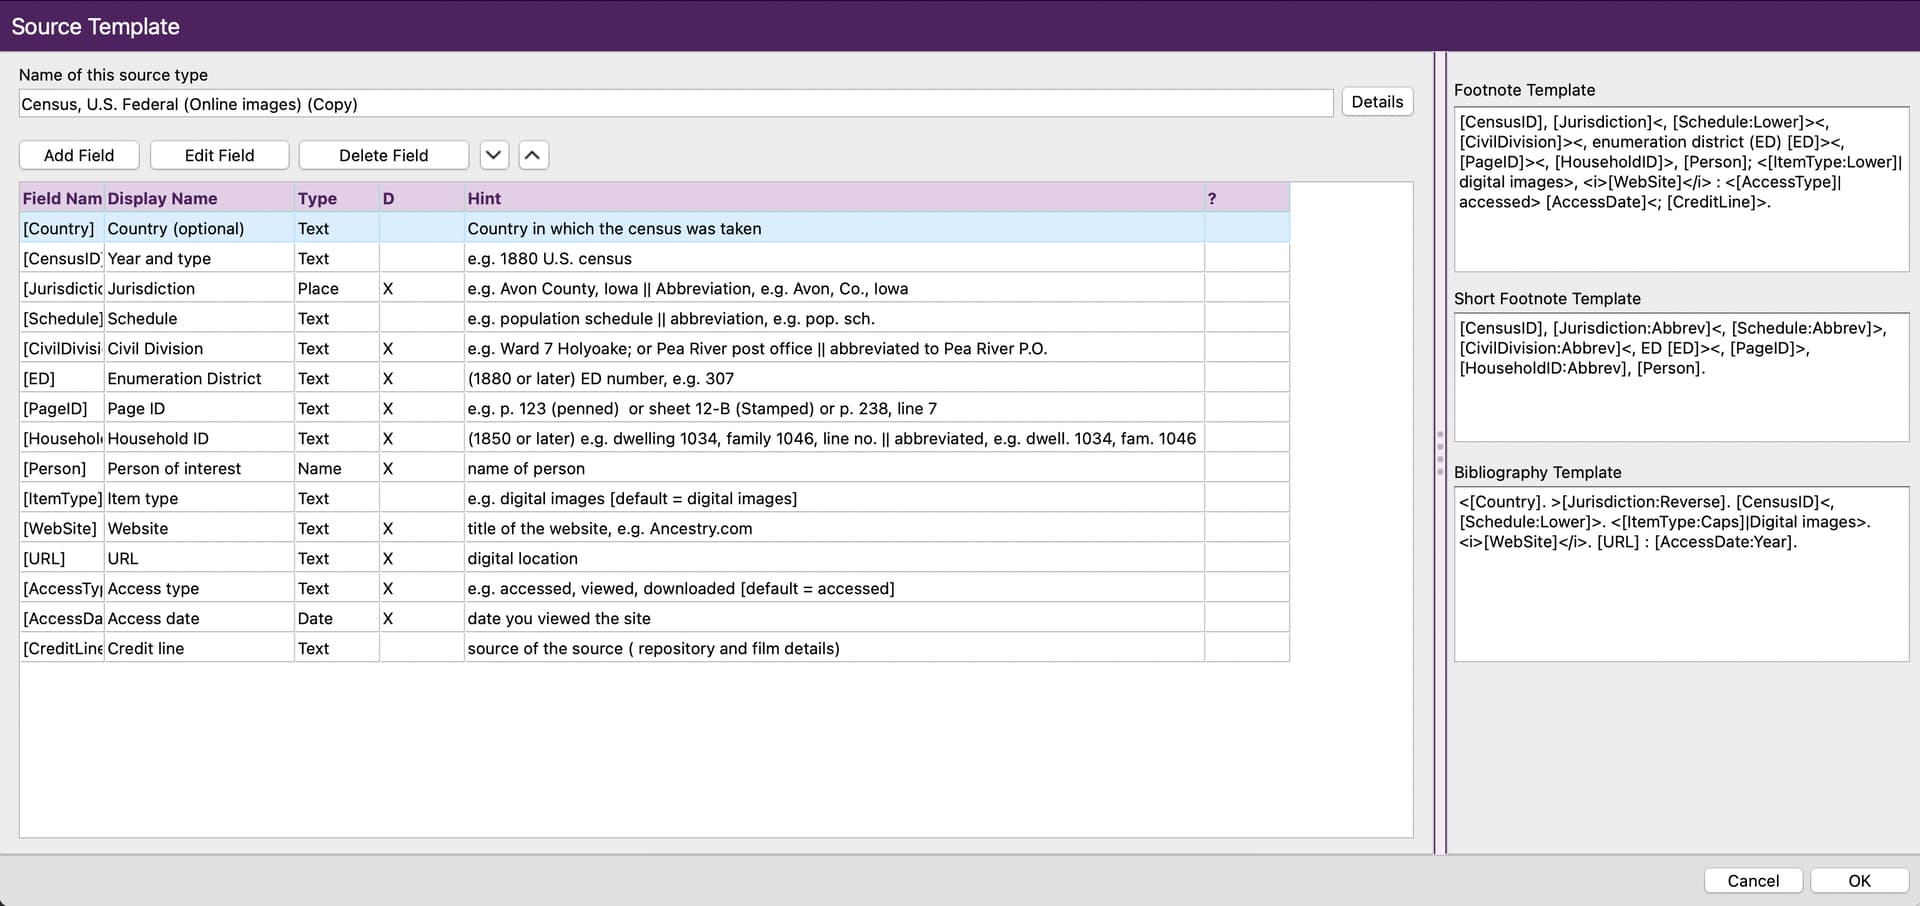Screen dimensions: 1920x906
Task: Select the URL display name cell
Action: (199, 558)
